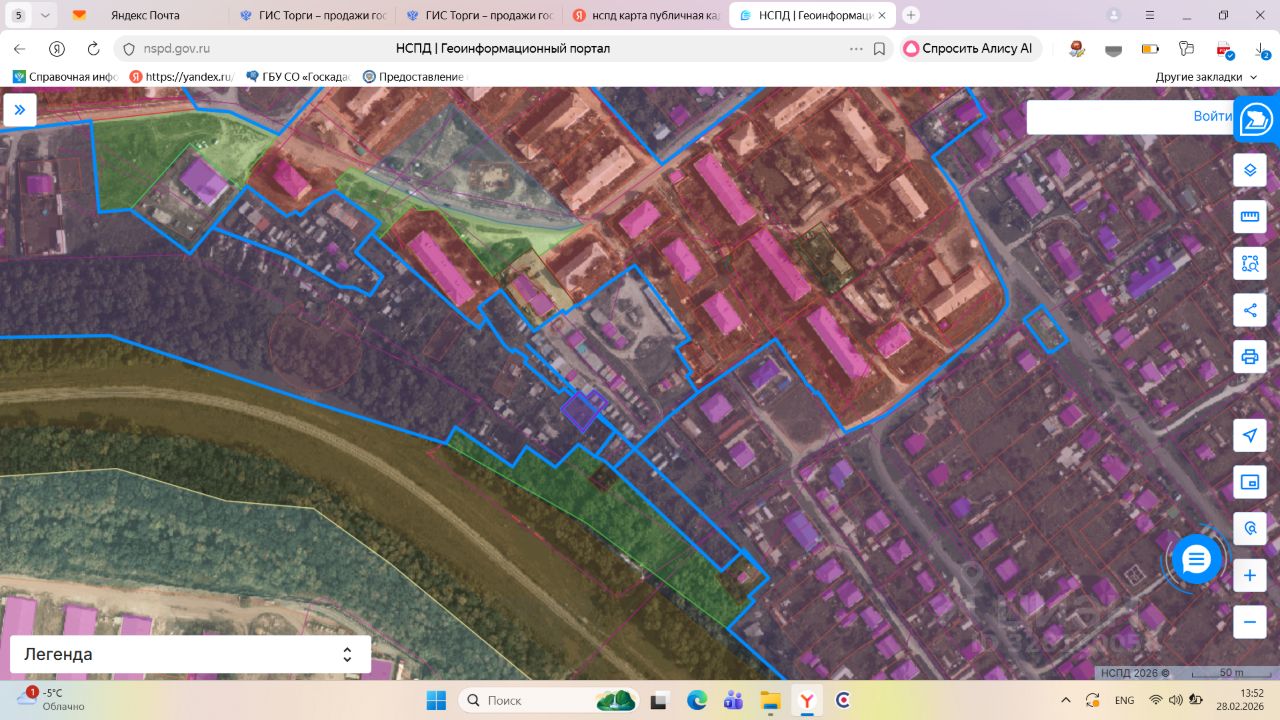Switch to the Яндекс Почта tab

click(x=144, y=15)
